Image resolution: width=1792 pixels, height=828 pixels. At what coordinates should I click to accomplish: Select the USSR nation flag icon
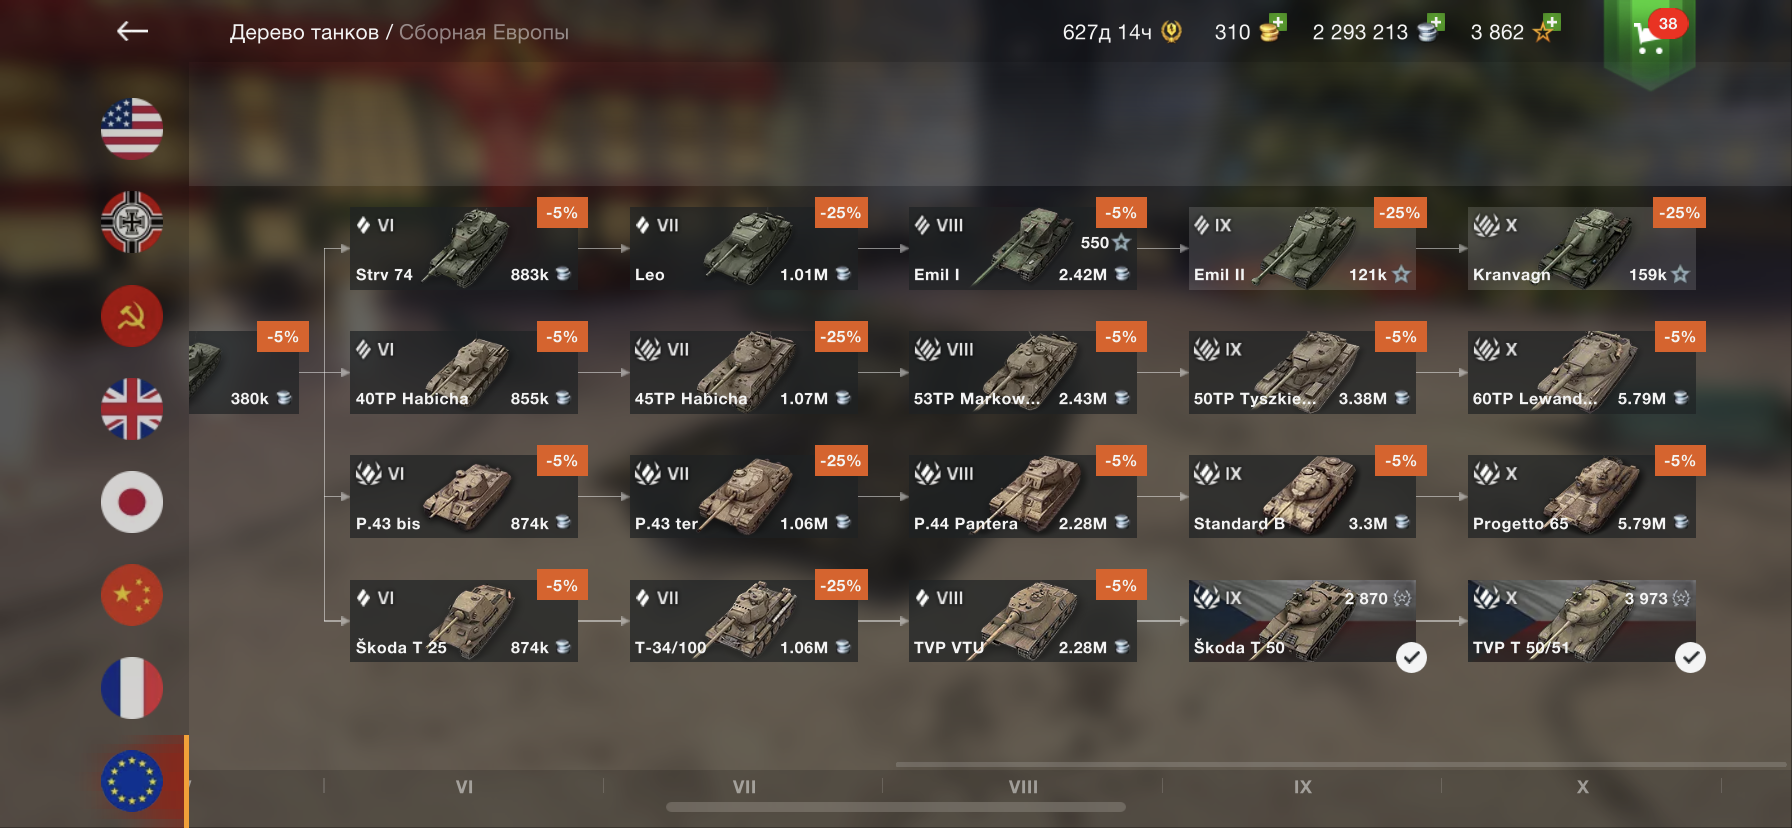pyautogui.click(x=132, y=315)
